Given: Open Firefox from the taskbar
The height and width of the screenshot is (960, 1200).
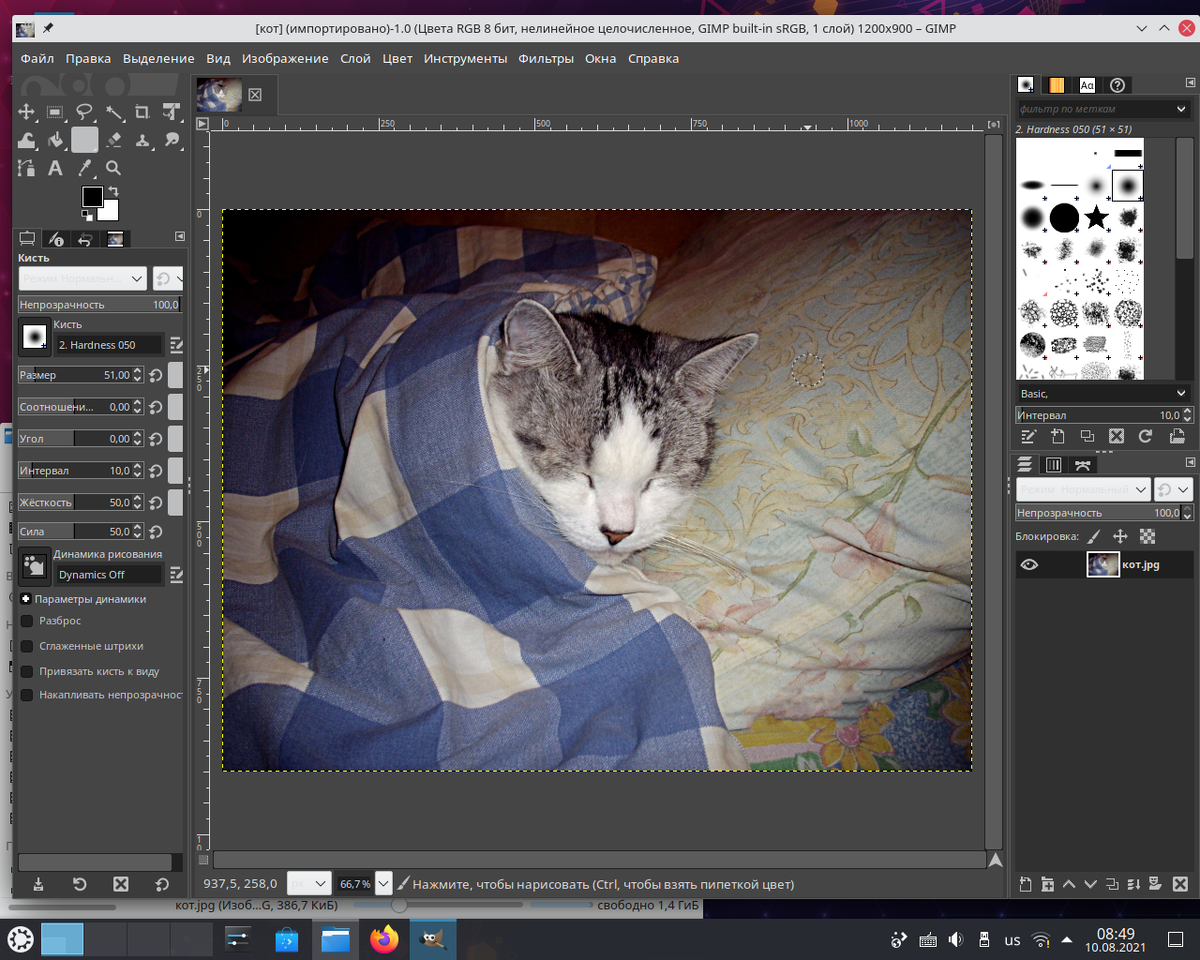Looking at the screenshot, I should (x=384, y=939).
